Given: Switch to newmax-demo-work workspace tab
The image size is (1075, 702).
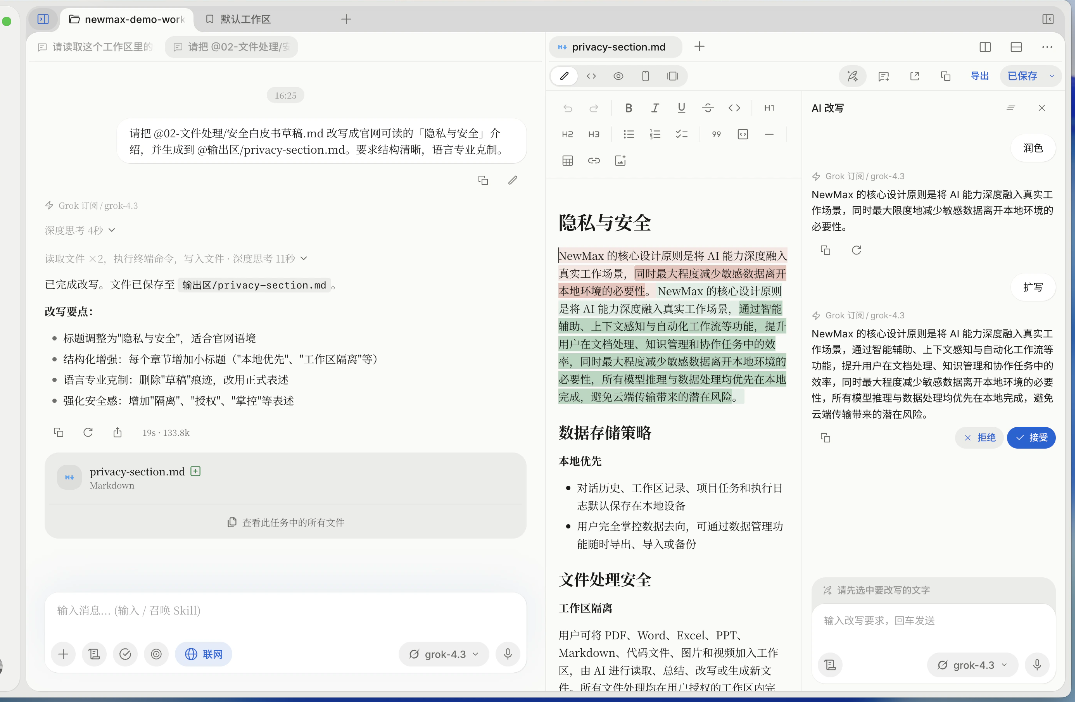Looking at the screenshot, I should (x=127, y=19).
